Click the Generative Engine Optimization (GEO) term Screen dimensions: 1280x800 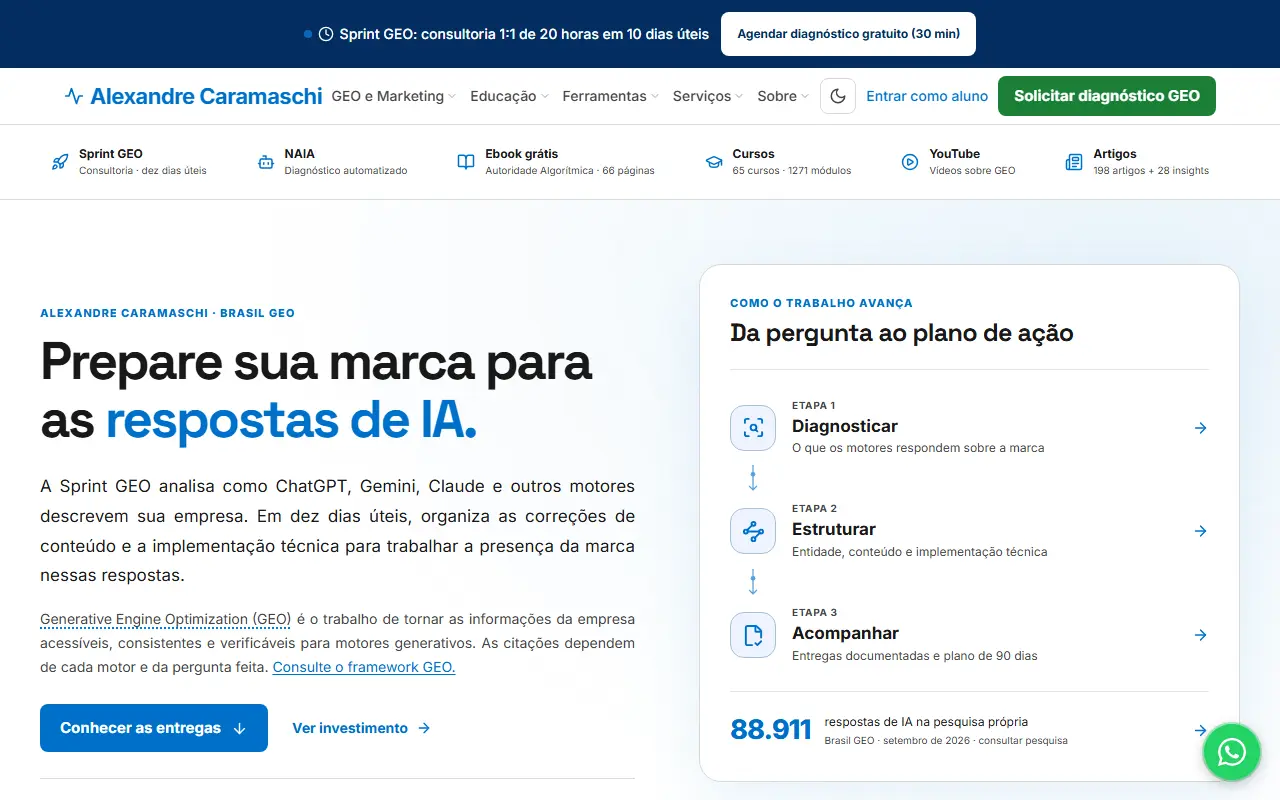(x=165, y=619)
